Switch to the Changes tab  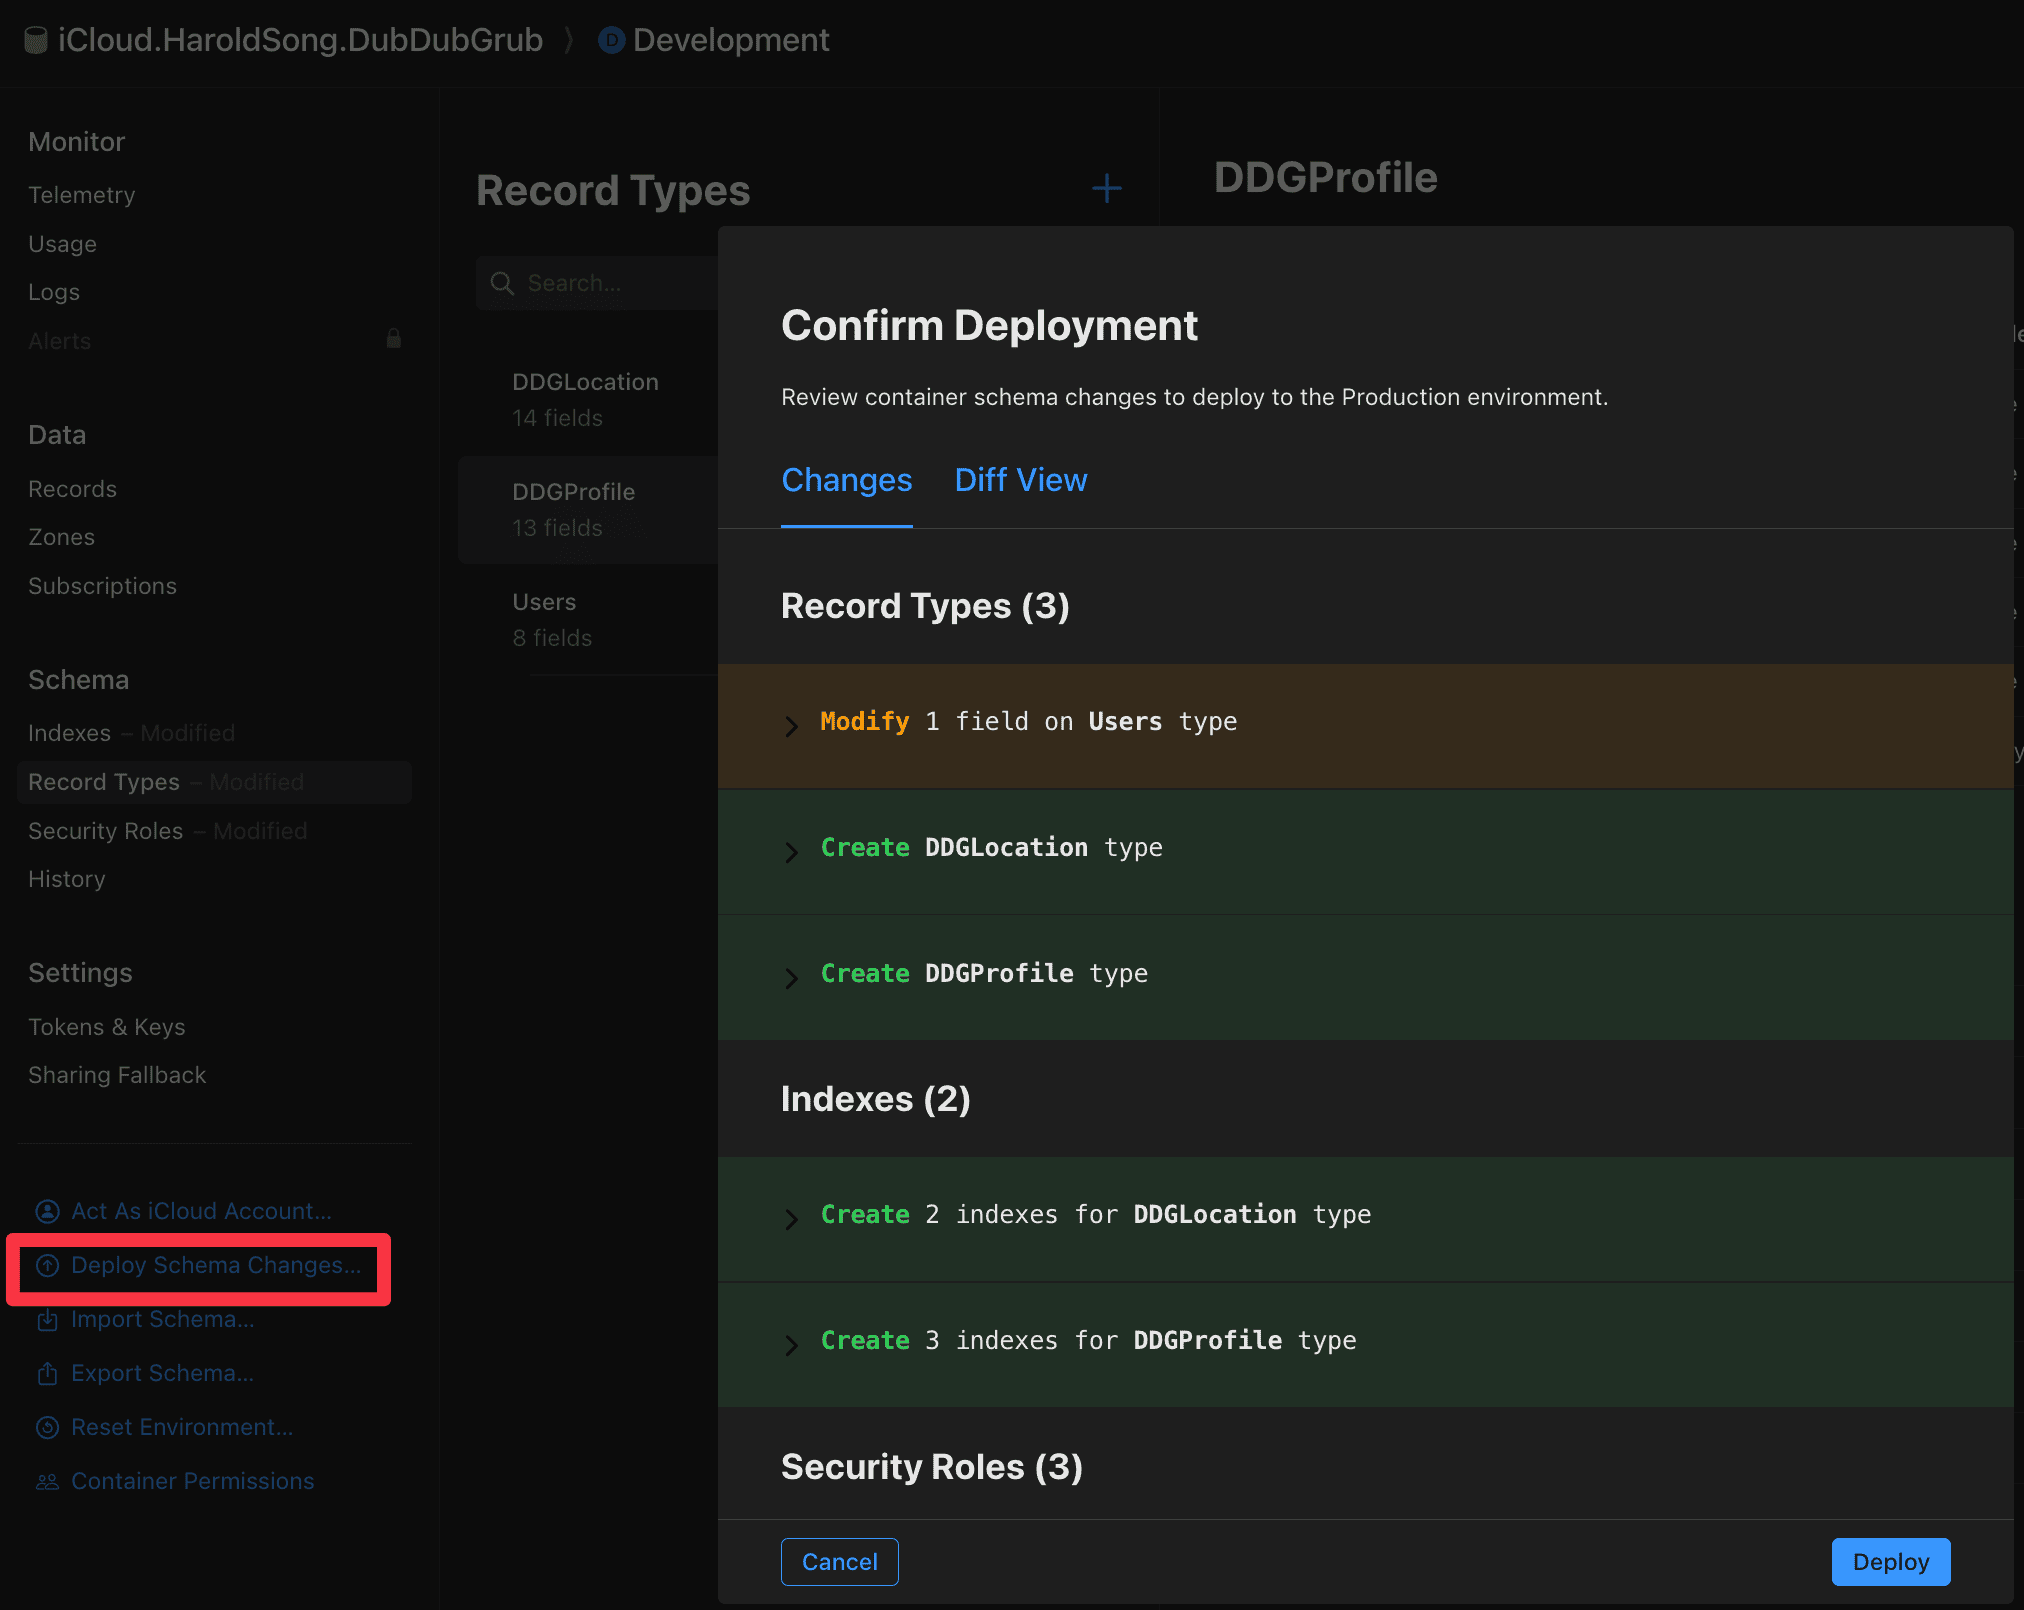[846, 480]
